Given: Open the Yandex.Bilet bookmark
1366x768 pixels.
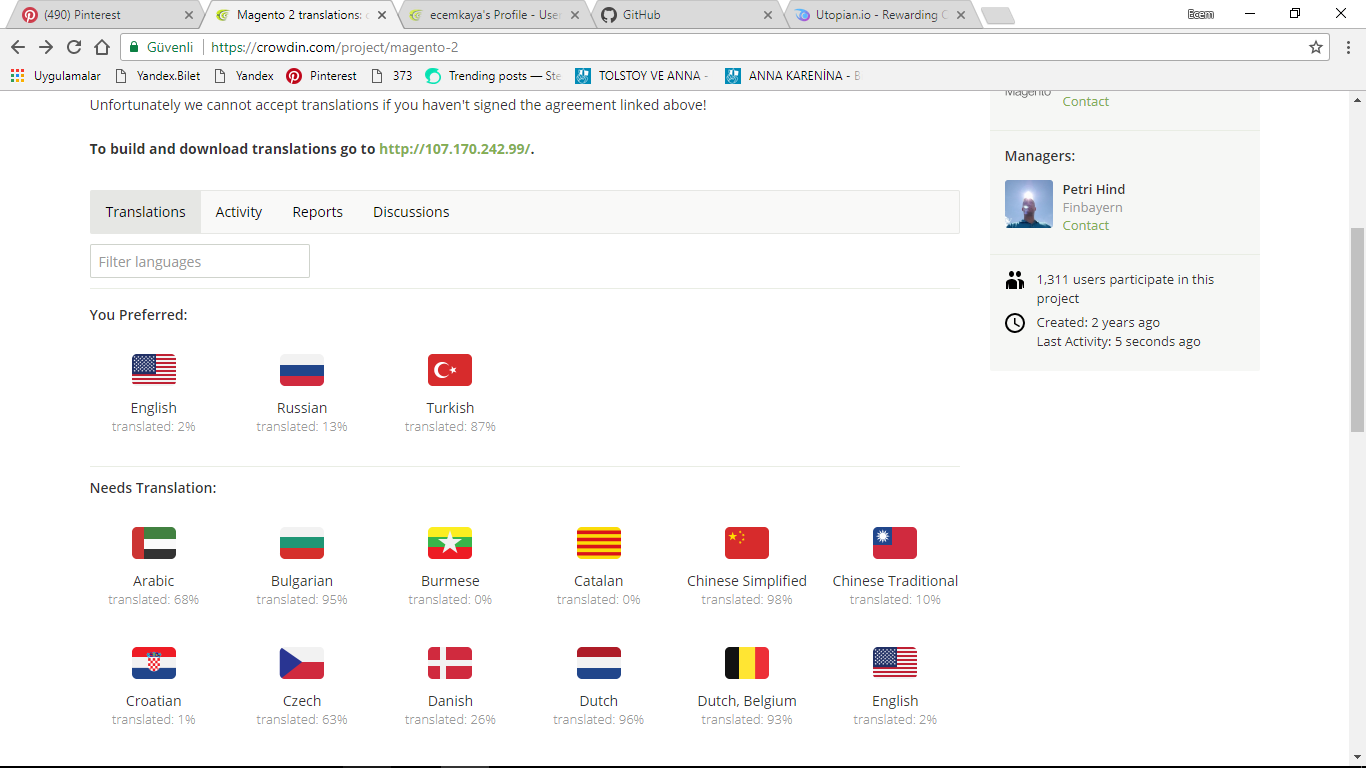Looking at the screenshot, I should pos(158,76).
